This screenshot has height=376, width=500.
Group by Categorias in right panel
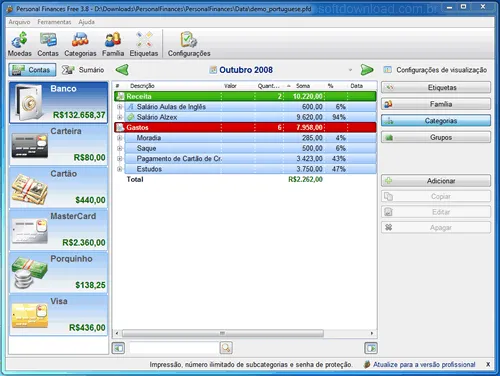coord(436,121)
